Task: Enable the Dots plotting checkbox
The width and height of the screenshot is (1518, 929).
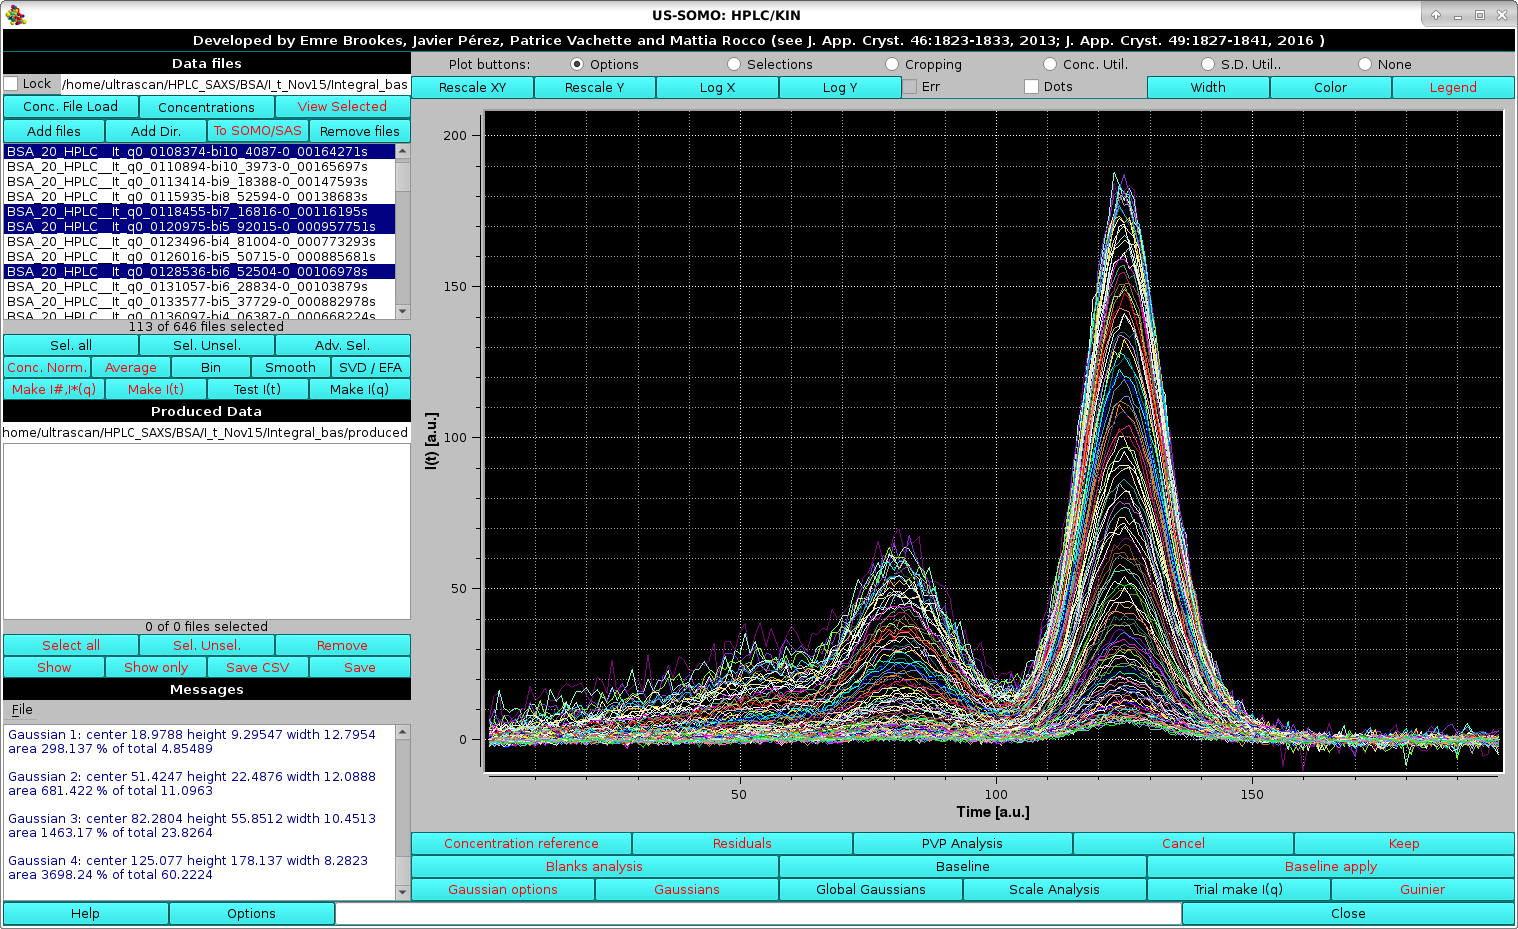Action: pos(1031,87)
